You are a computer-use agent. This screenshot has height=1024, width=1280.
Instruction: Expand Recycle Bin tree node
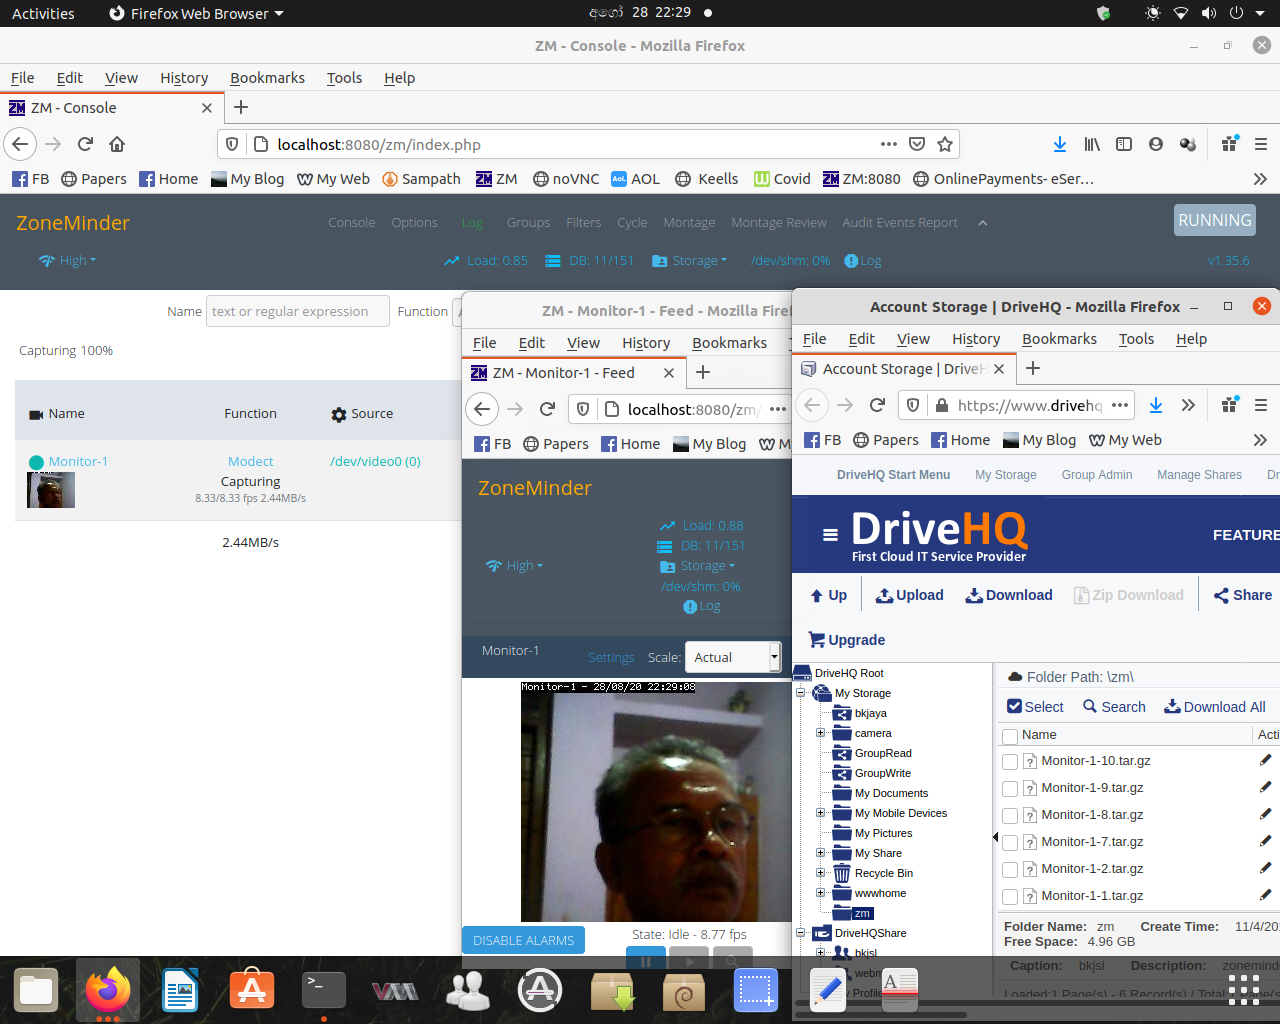coord(820,872)
